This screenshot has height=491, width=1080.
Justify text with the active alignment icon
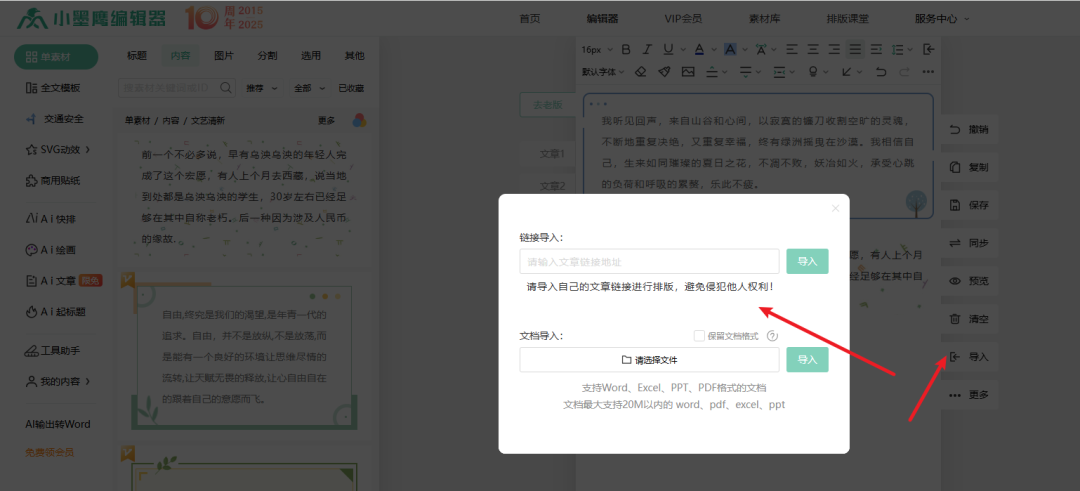(x=855, y=50)
